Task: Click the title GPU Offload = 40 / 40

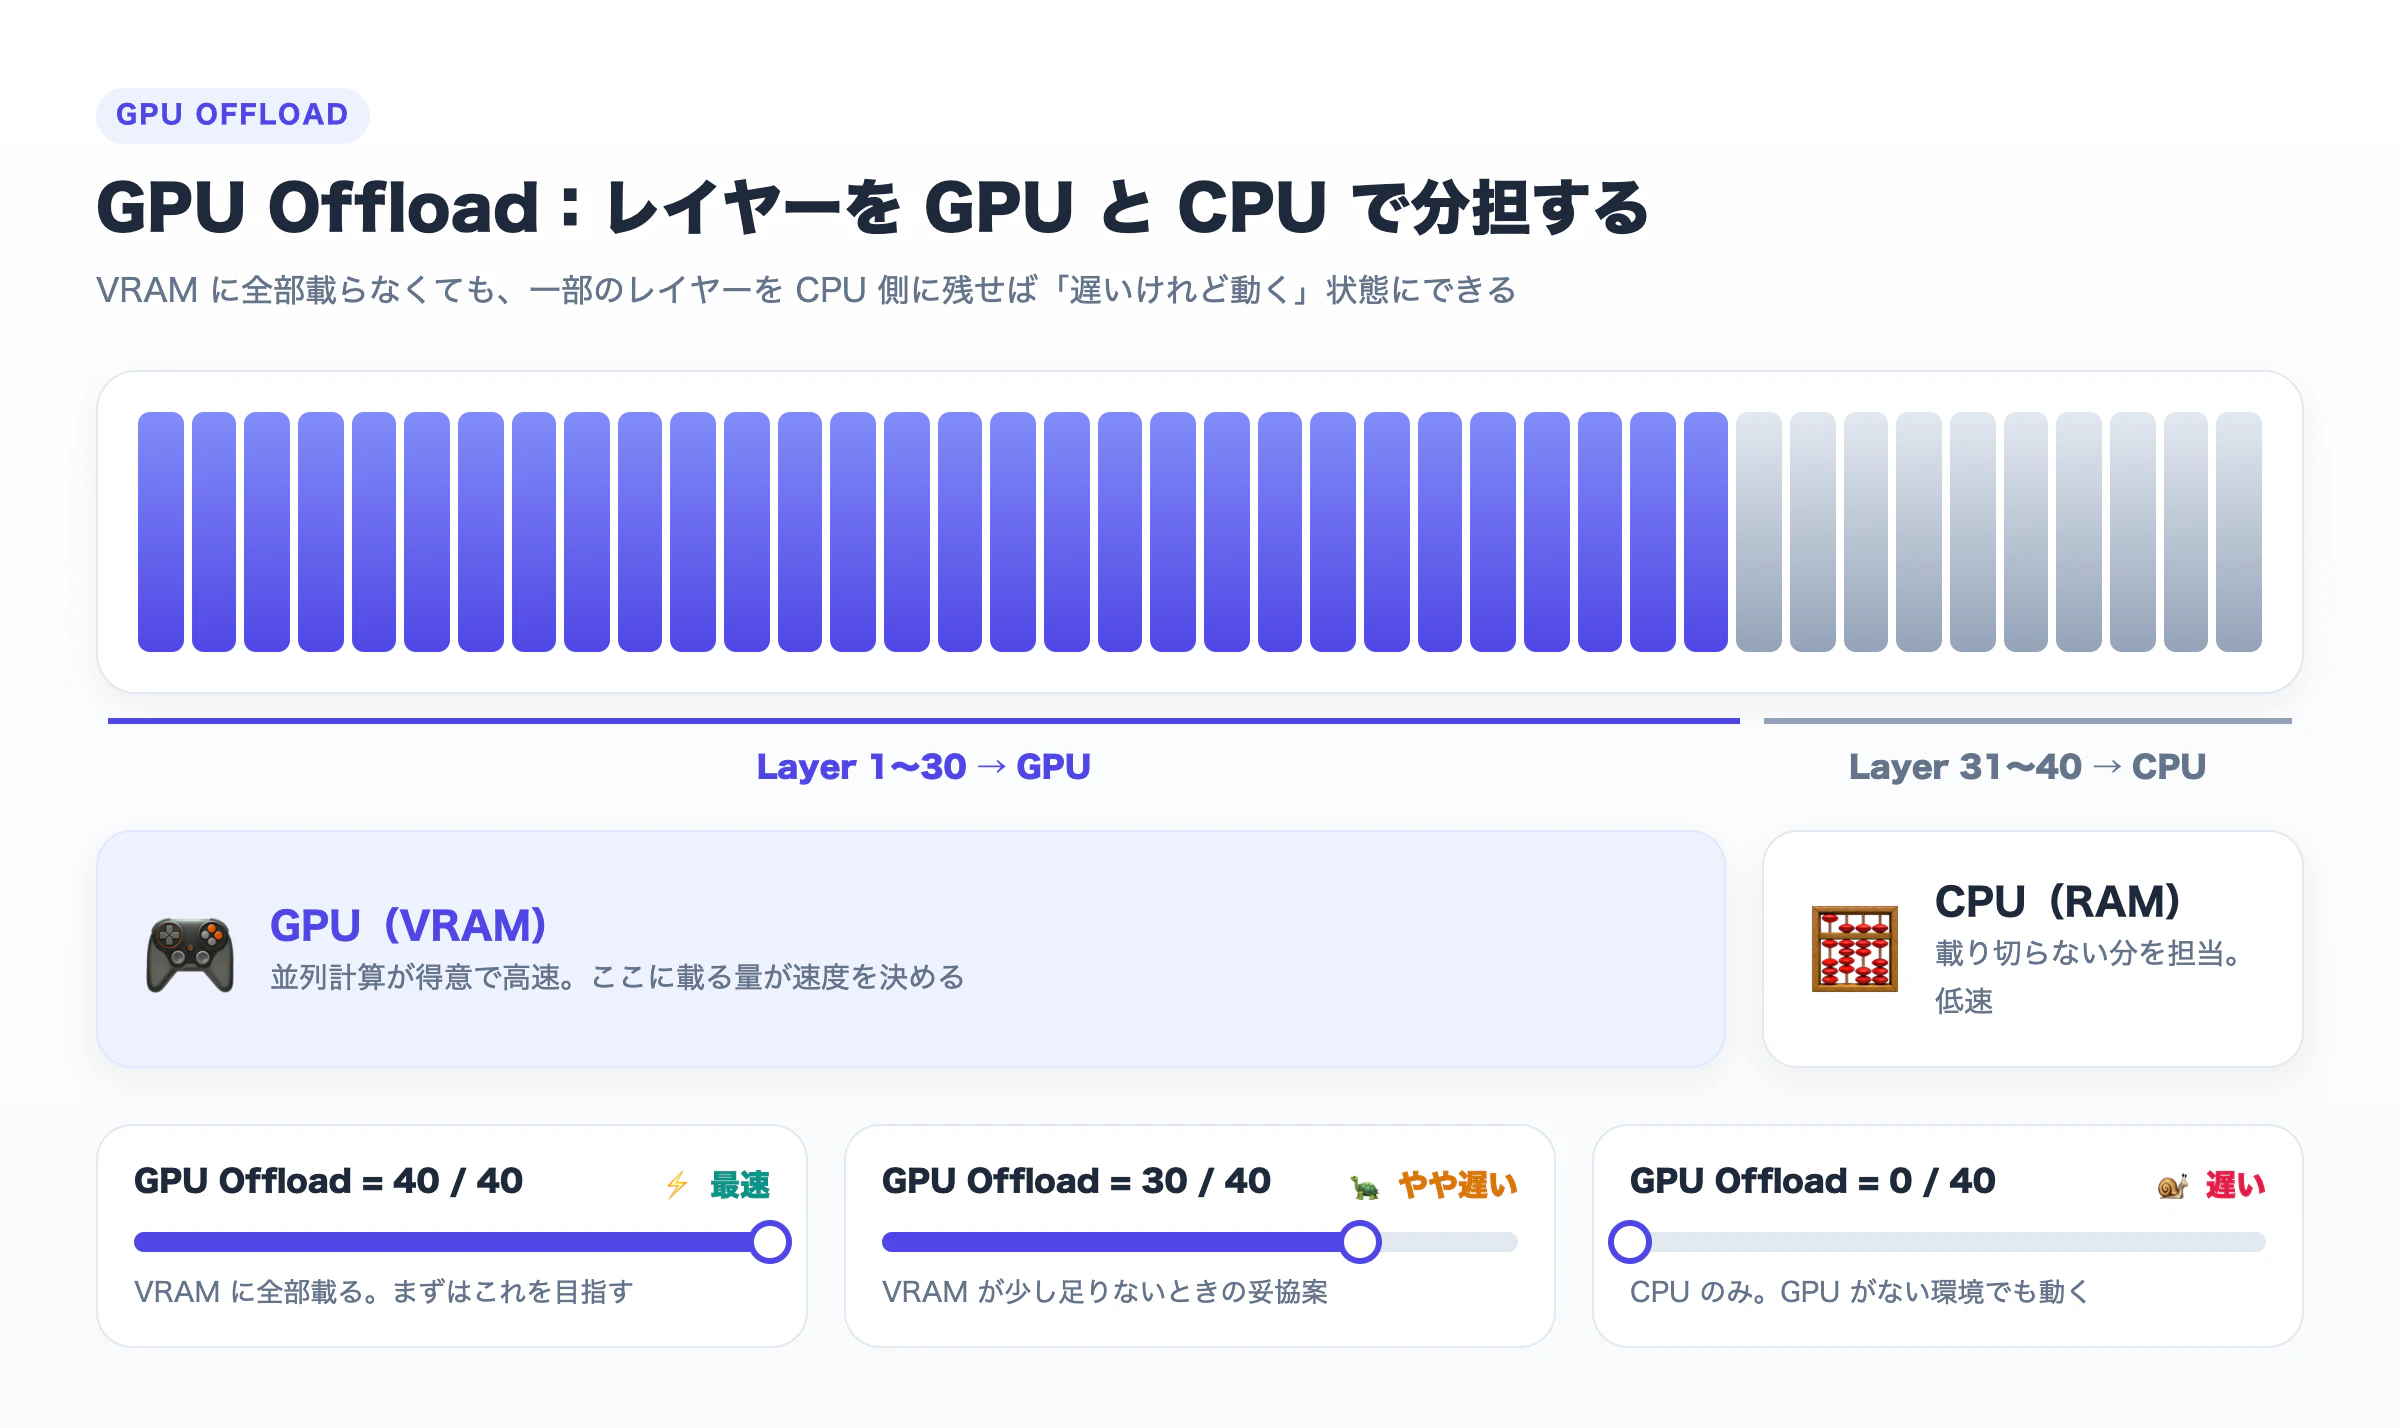Action: coord(328,1181)
